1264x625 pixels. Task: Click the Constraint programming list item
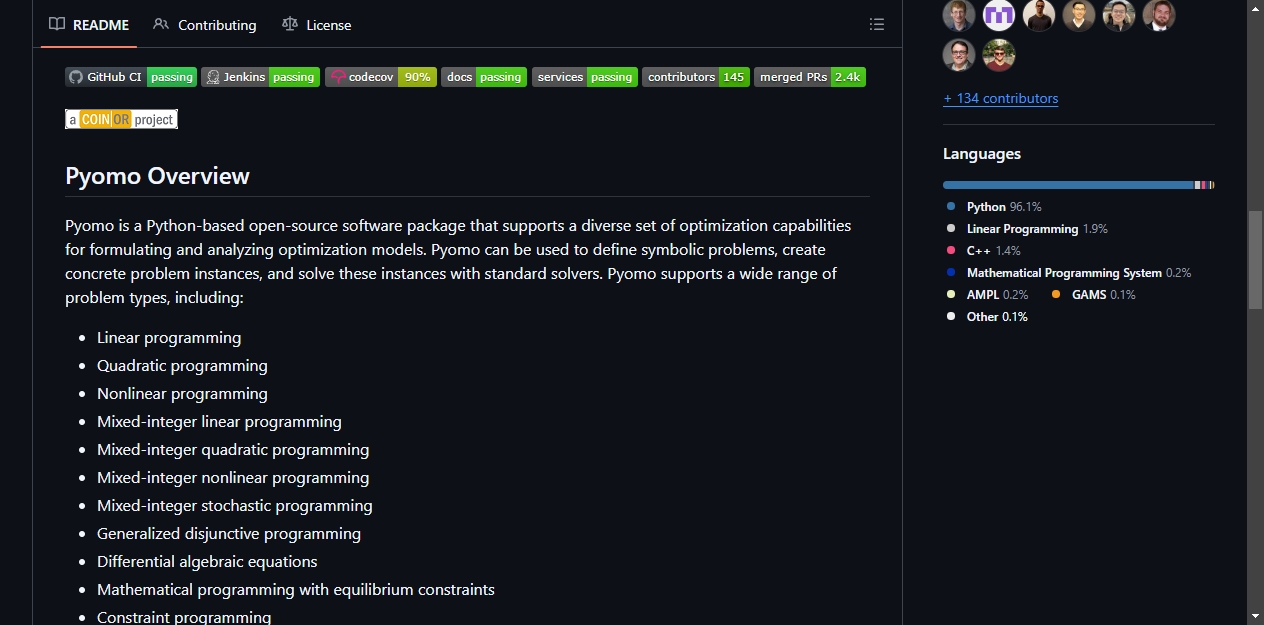(x=184, y=617)
